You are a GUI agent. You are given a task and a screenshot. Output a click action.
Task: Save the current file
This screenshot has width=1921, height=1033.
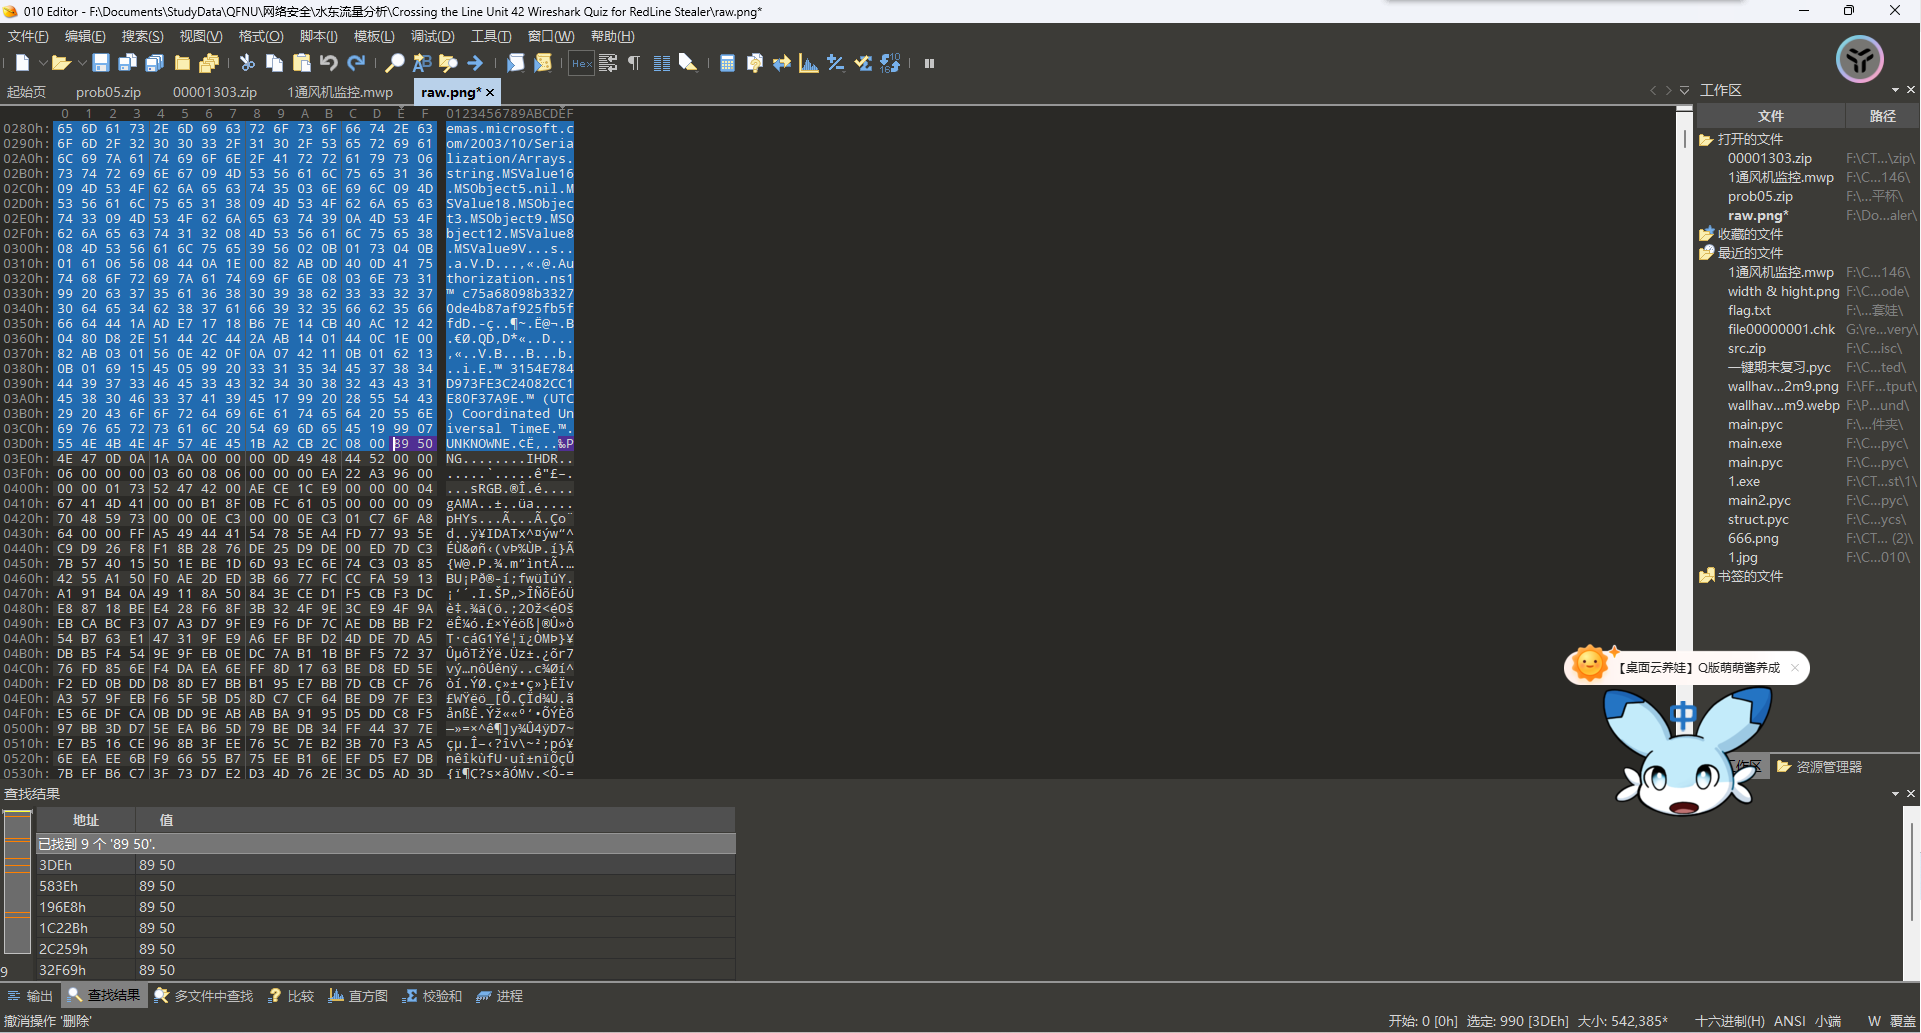tap(100, 62)
